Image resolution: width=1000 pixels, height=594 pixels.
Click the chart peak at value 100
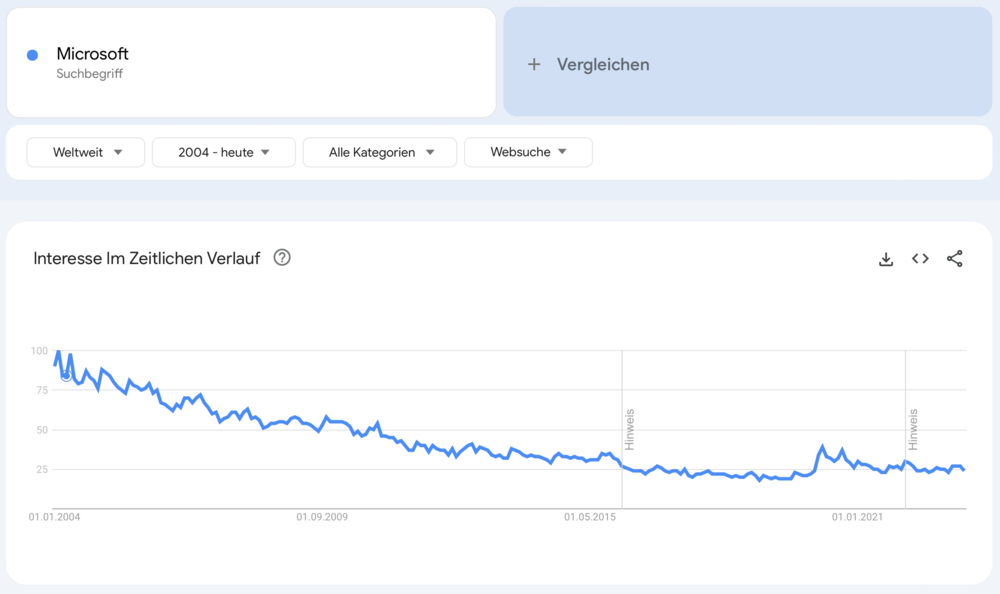click(x=58, y=352)
